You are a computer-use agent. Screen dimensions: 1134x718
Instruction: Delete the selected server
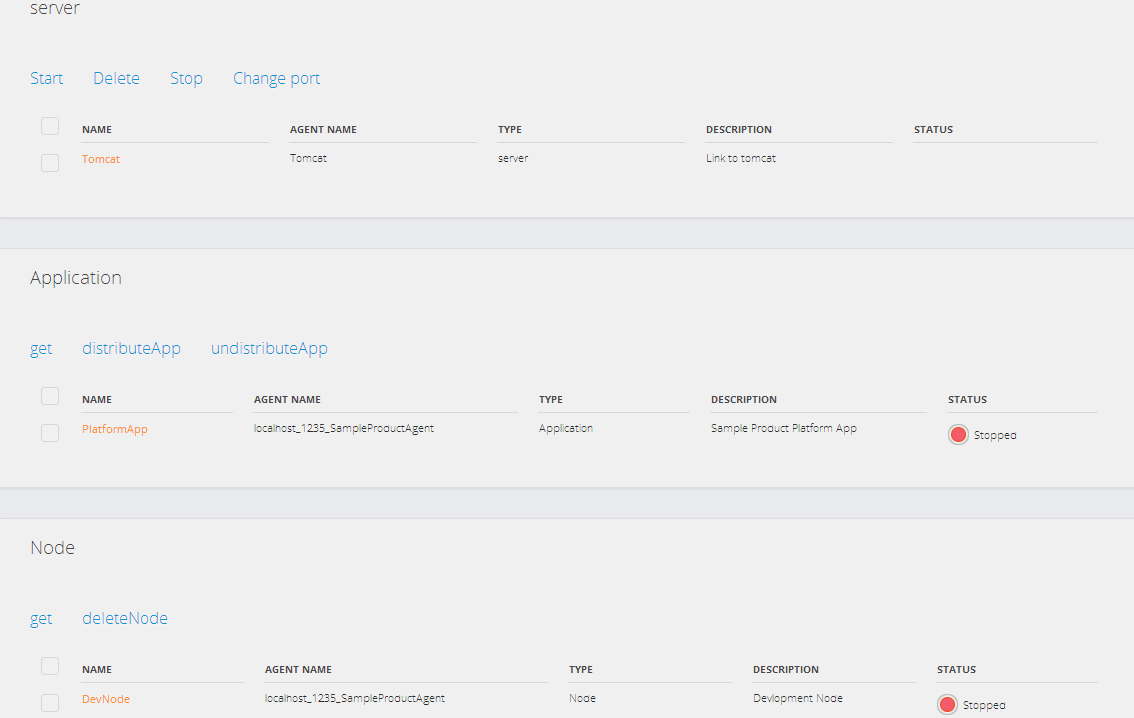116,78
